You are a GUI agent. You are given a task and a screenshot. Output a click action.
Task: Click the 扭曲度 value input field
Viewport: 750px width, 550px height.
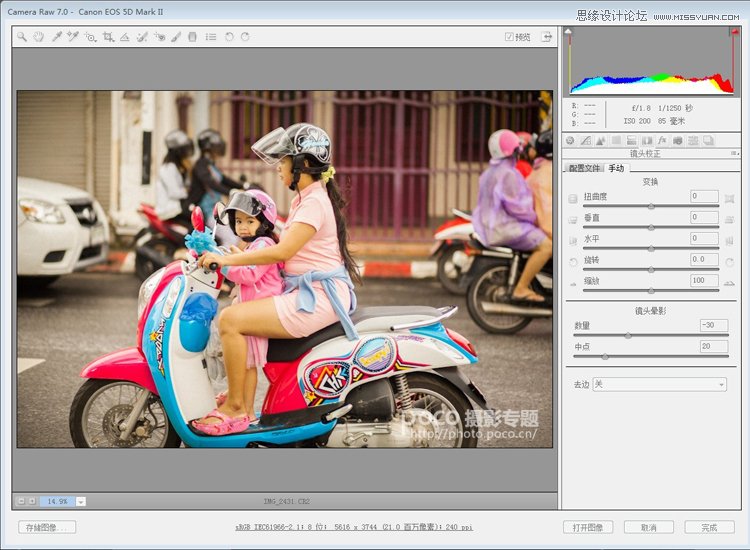coord(704,196)
